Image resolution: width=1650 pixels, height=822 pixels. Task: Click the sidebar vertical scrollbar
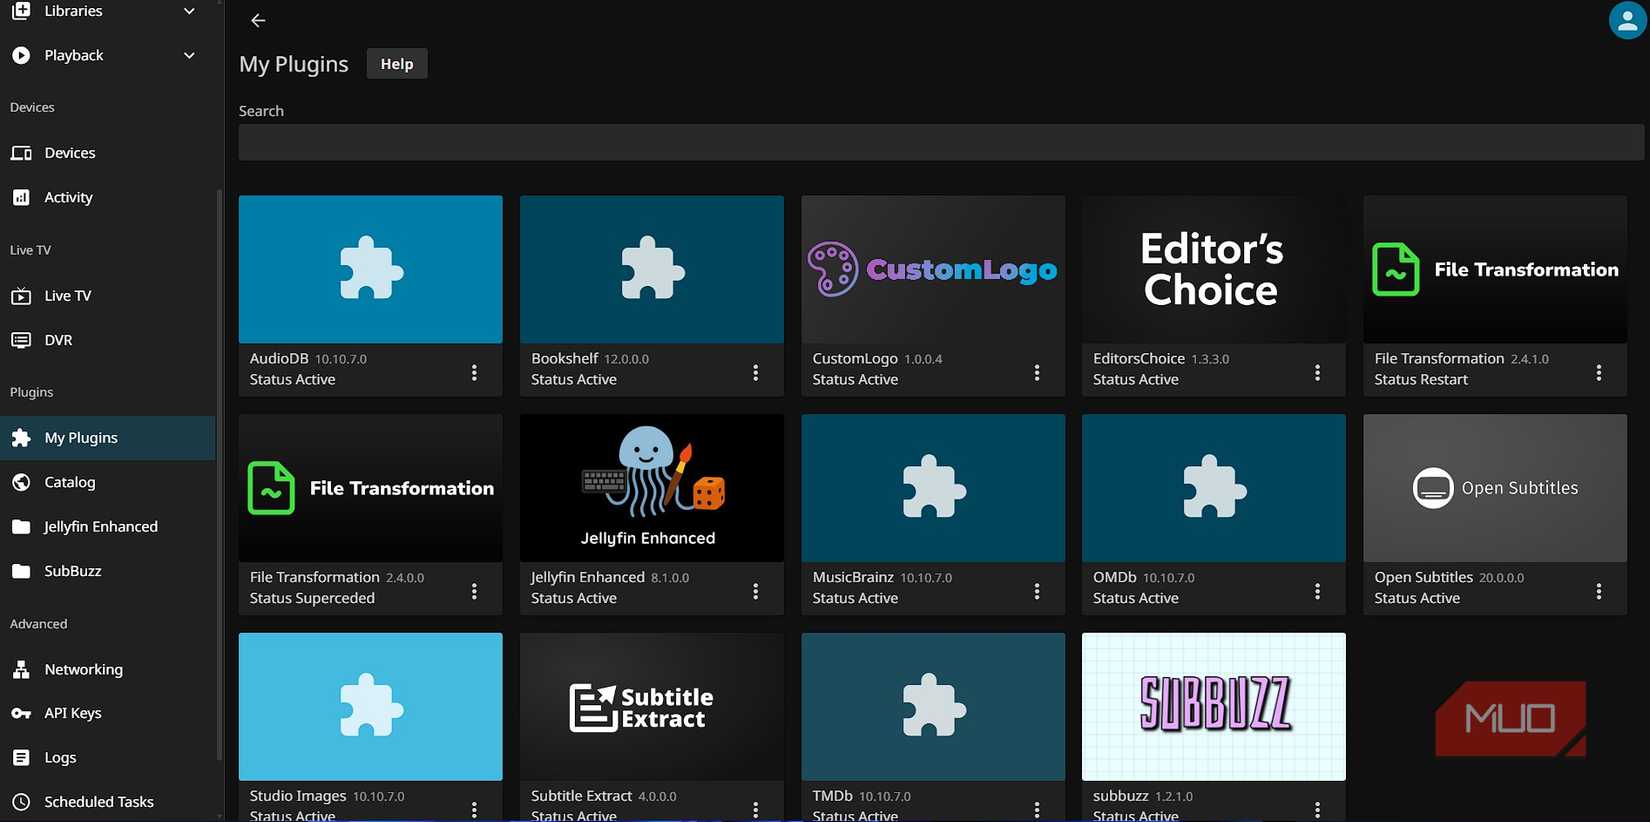coord(219,475)
